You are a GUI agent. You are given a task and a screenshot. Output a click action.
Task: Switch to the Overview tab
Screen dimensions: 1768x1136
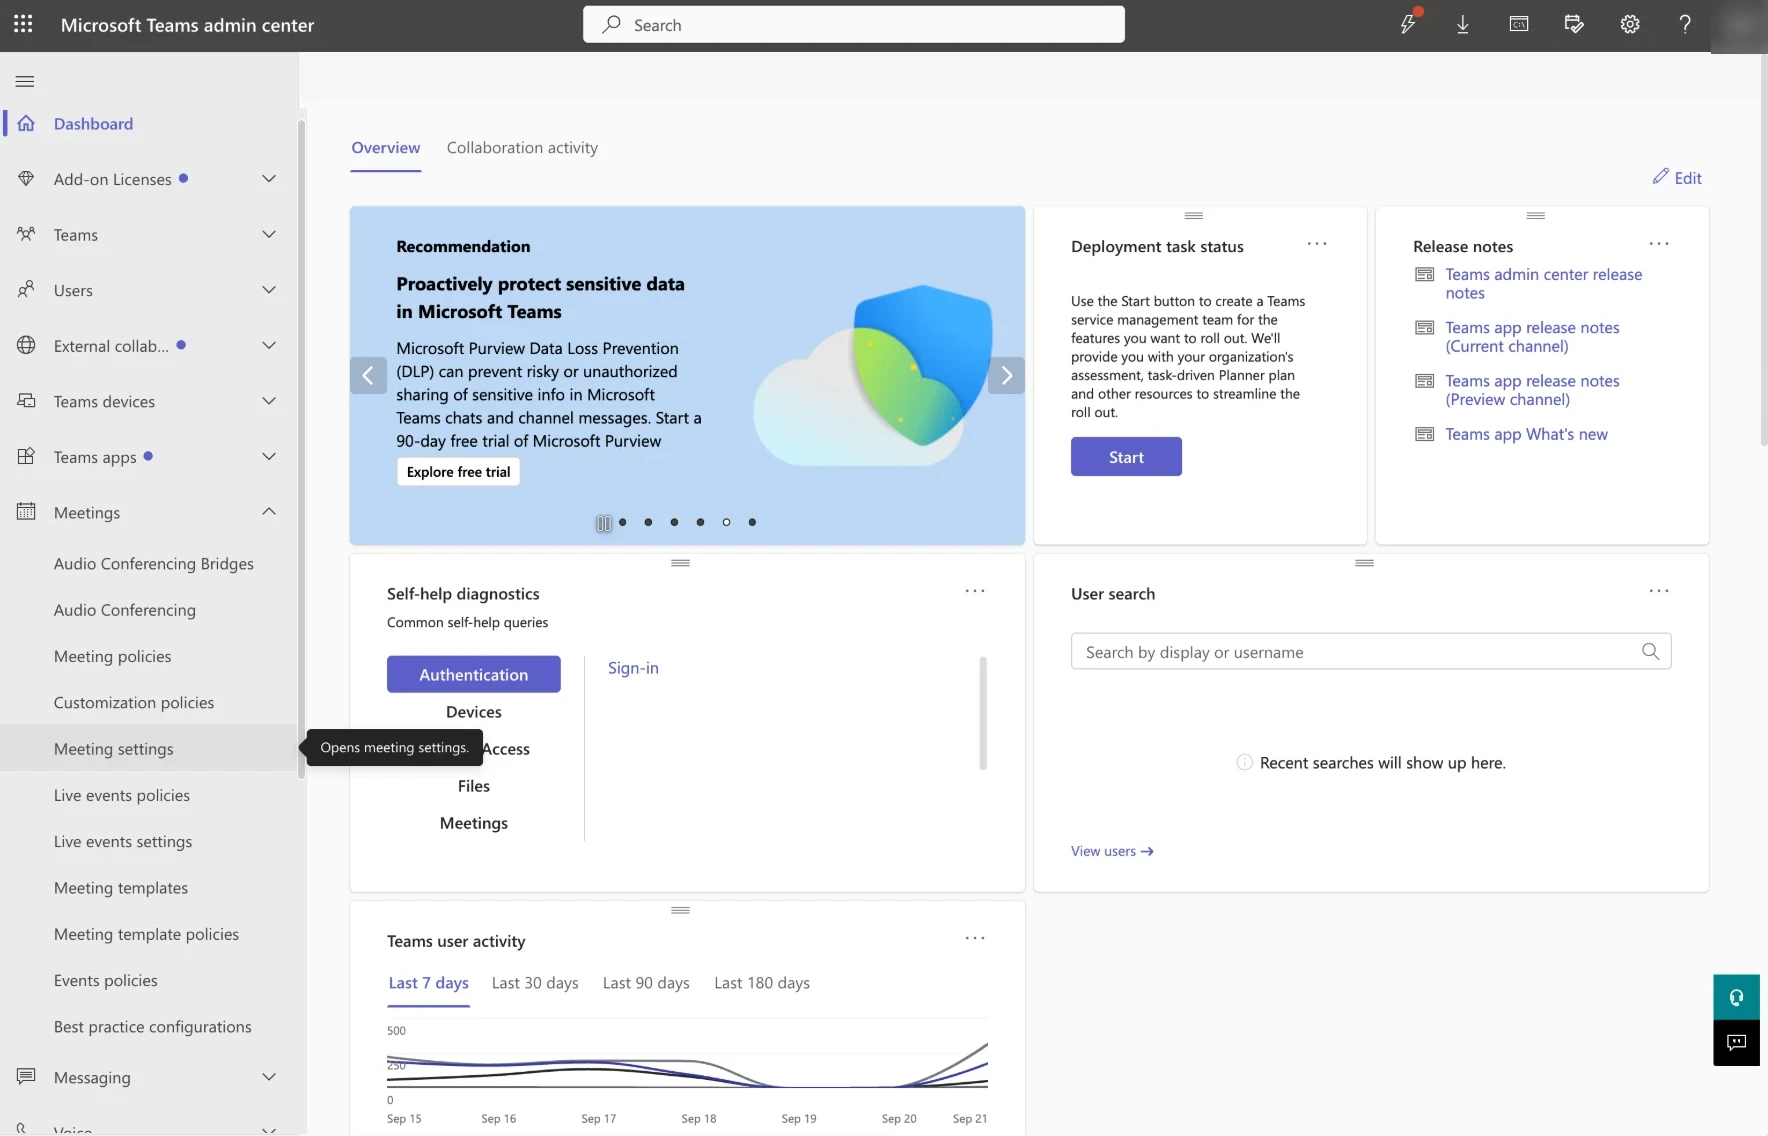[x=385, y=148]
